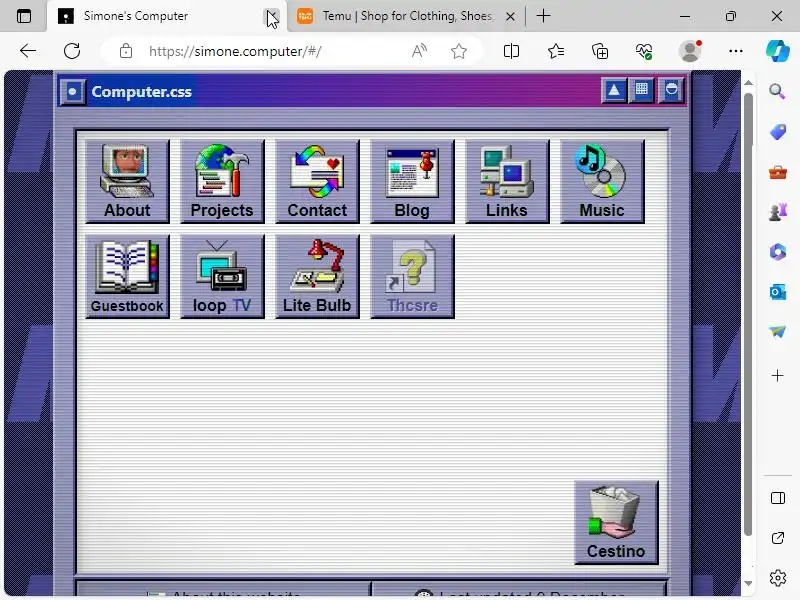This screenshot has width=800, height=600.
Task: Open the Guestbook icon
Action: tap(127, 276)
